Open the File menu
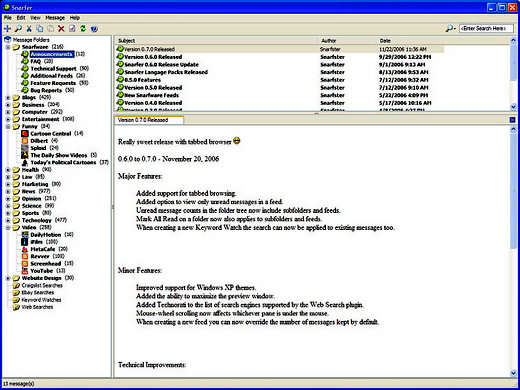Viewport: 520px width, 390px height. 8,18
